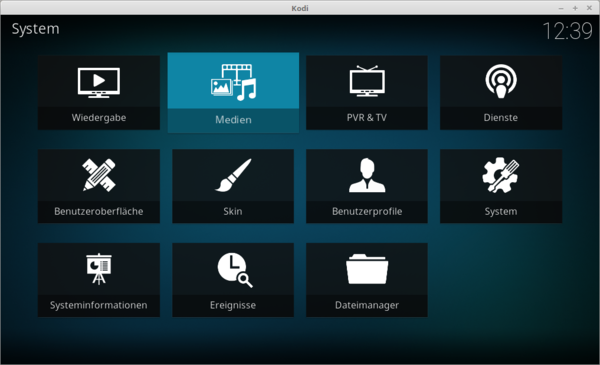This screenshot has height=365, width=600.
Task: Open the PVR & TV settings tile
Action: (x=367, y=93)
